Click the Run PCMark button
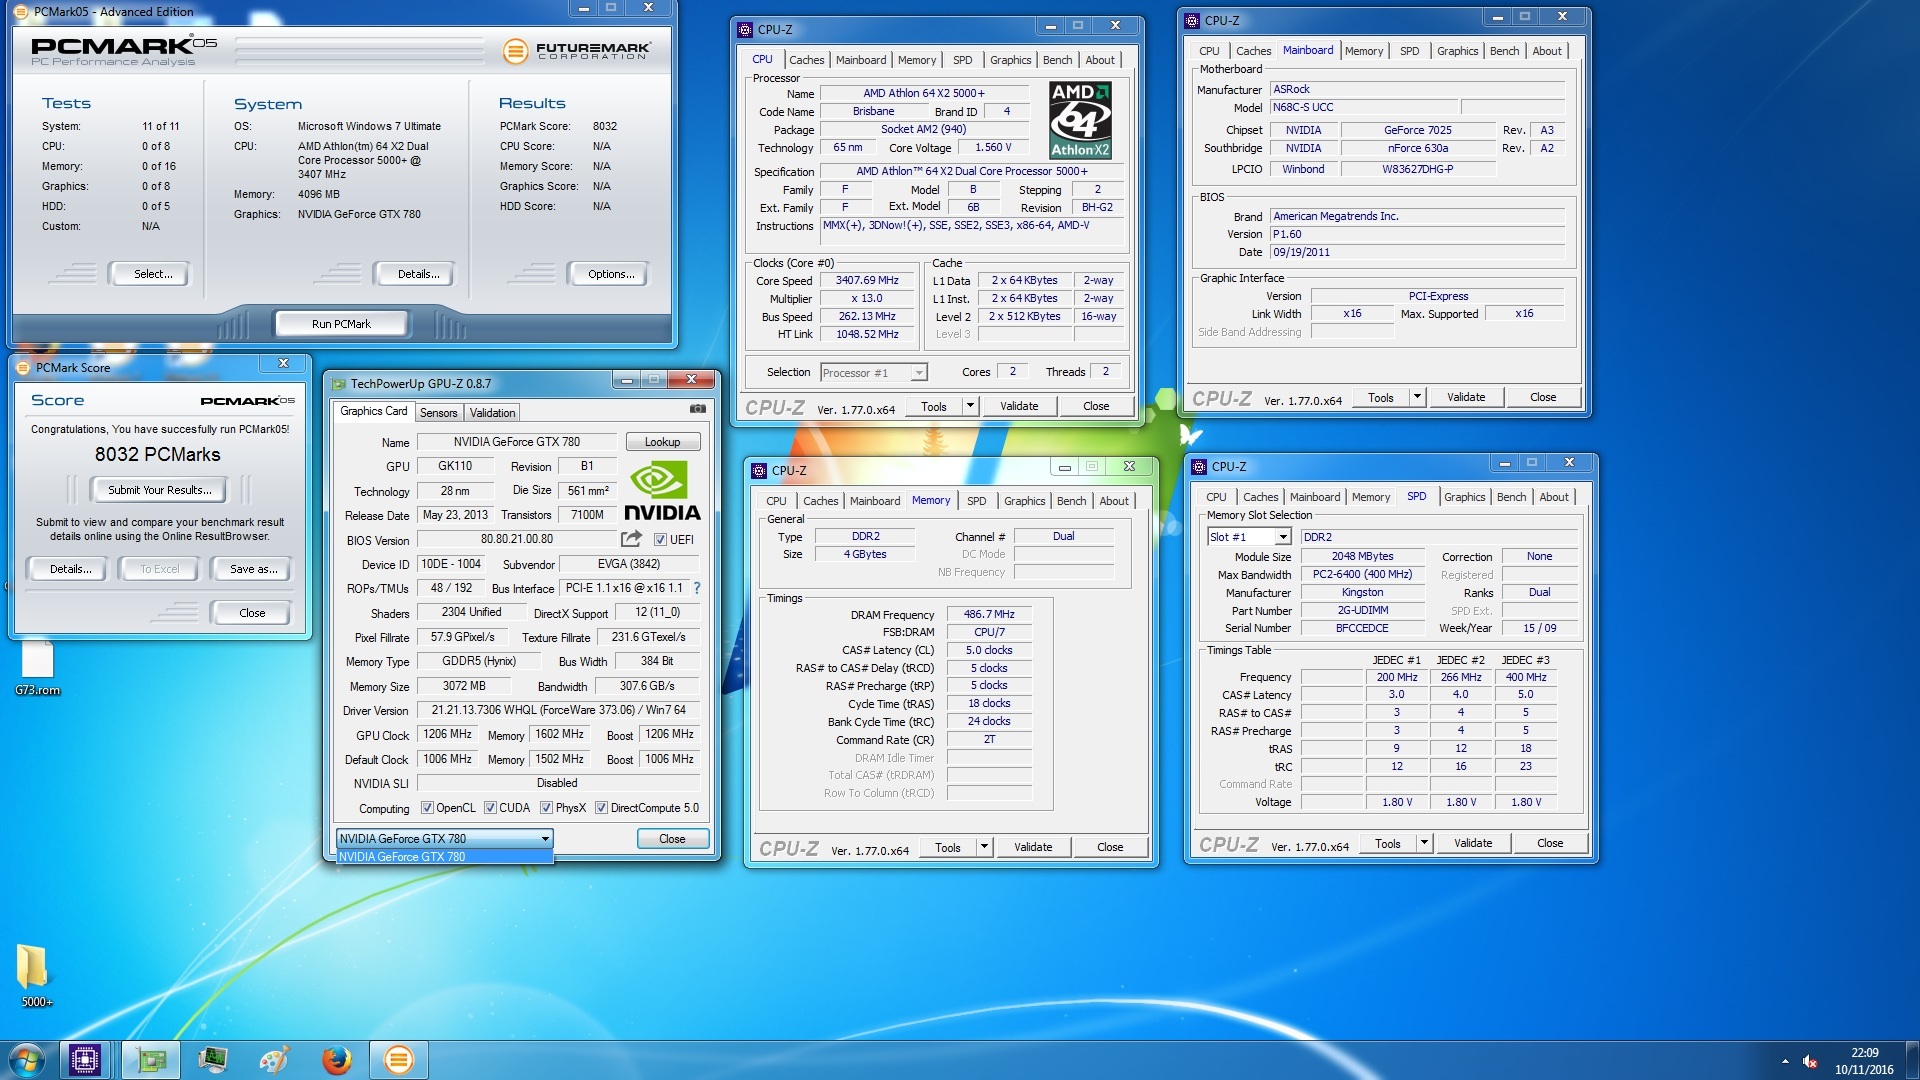This screenshot has height=1080, width=1920. coord(341,324)
